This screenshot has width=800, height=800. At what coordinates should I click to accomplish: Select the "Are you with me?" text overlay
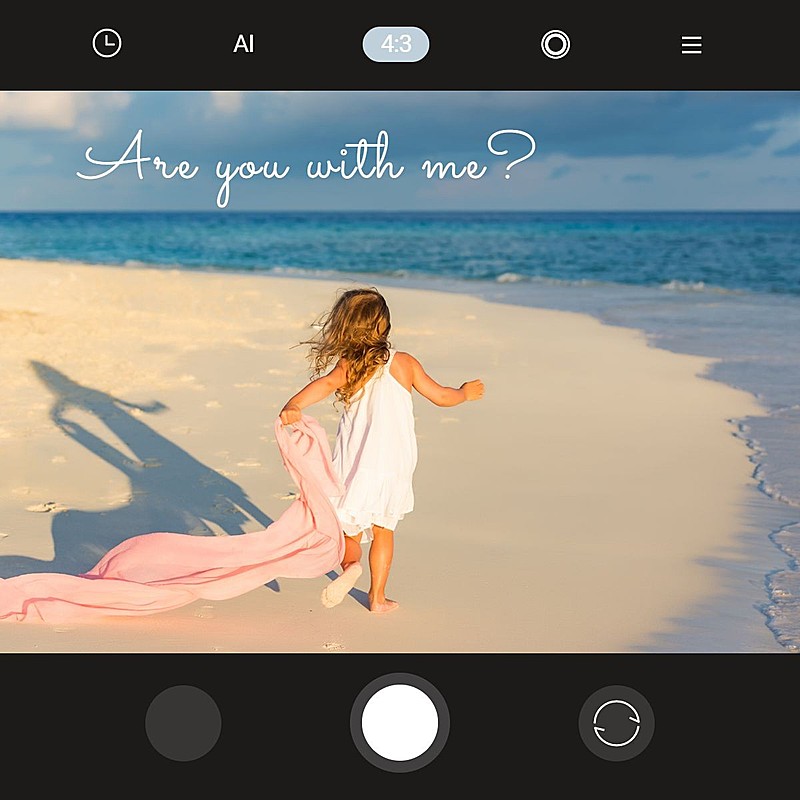305,162
